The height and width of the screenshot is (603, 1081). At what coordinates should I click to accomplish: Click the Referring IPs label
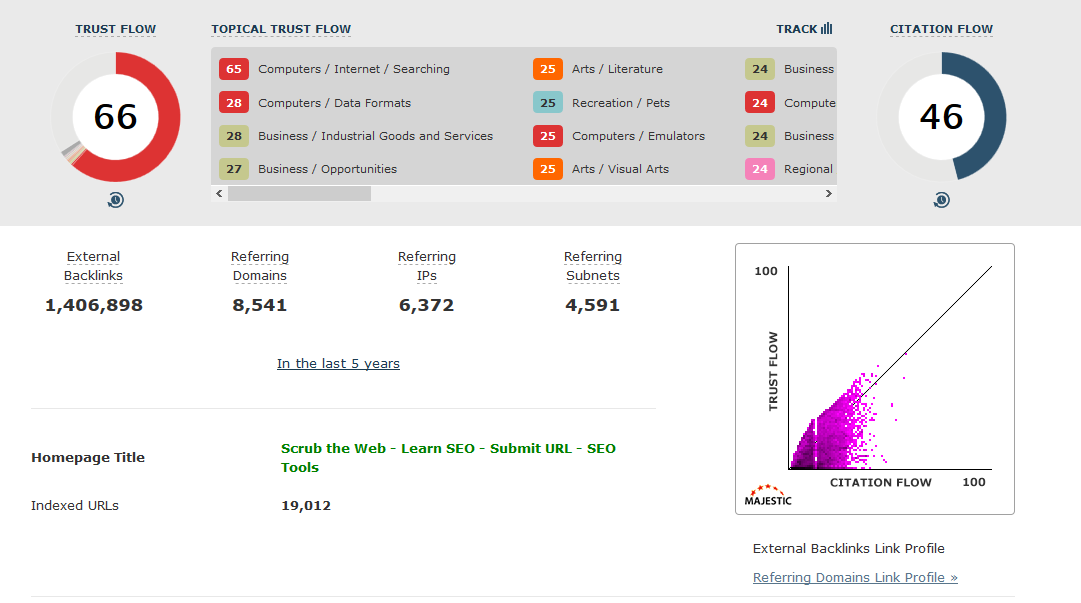(427, 266)
